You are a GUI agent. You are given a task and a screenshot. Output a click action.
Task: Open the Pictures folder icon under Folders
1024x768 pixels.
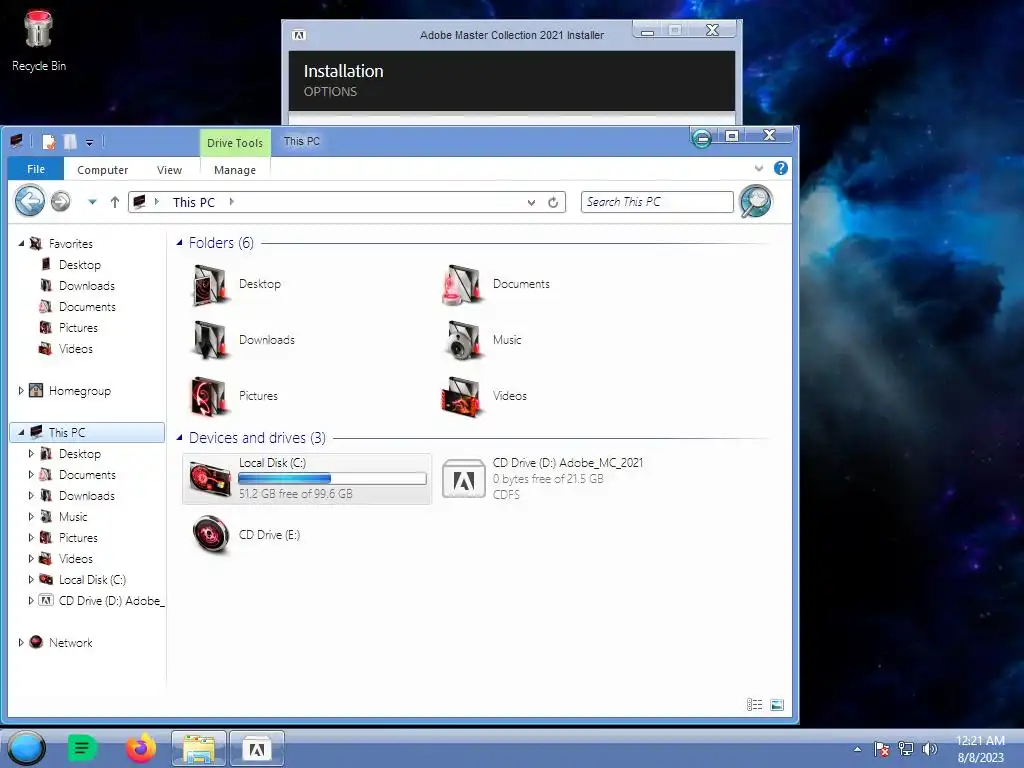point(210,396)
